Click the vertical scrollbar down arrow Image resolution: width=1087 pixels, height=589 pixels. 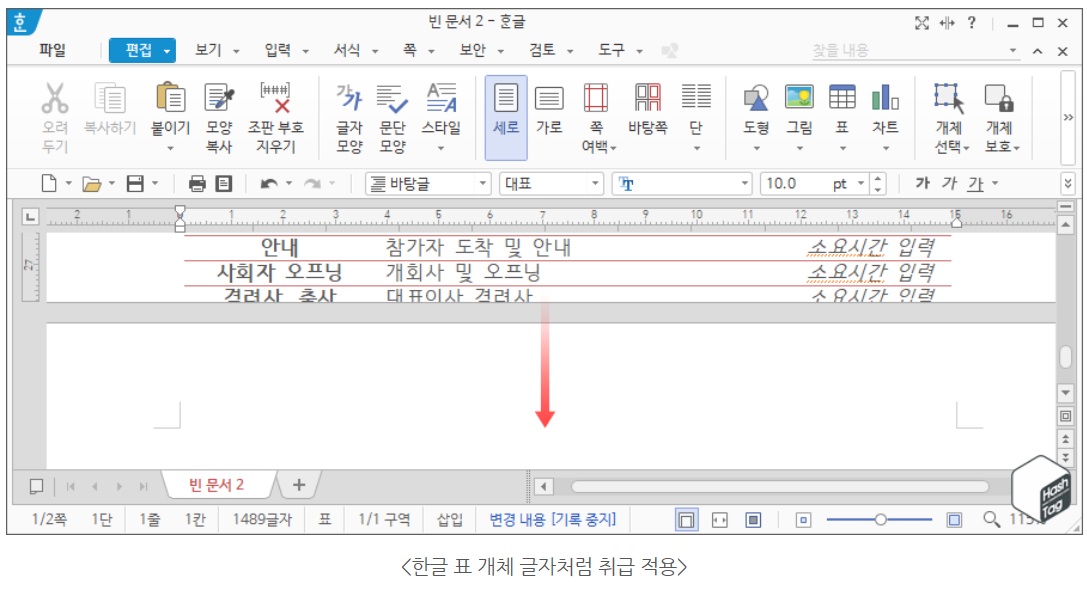(1066, 393)
